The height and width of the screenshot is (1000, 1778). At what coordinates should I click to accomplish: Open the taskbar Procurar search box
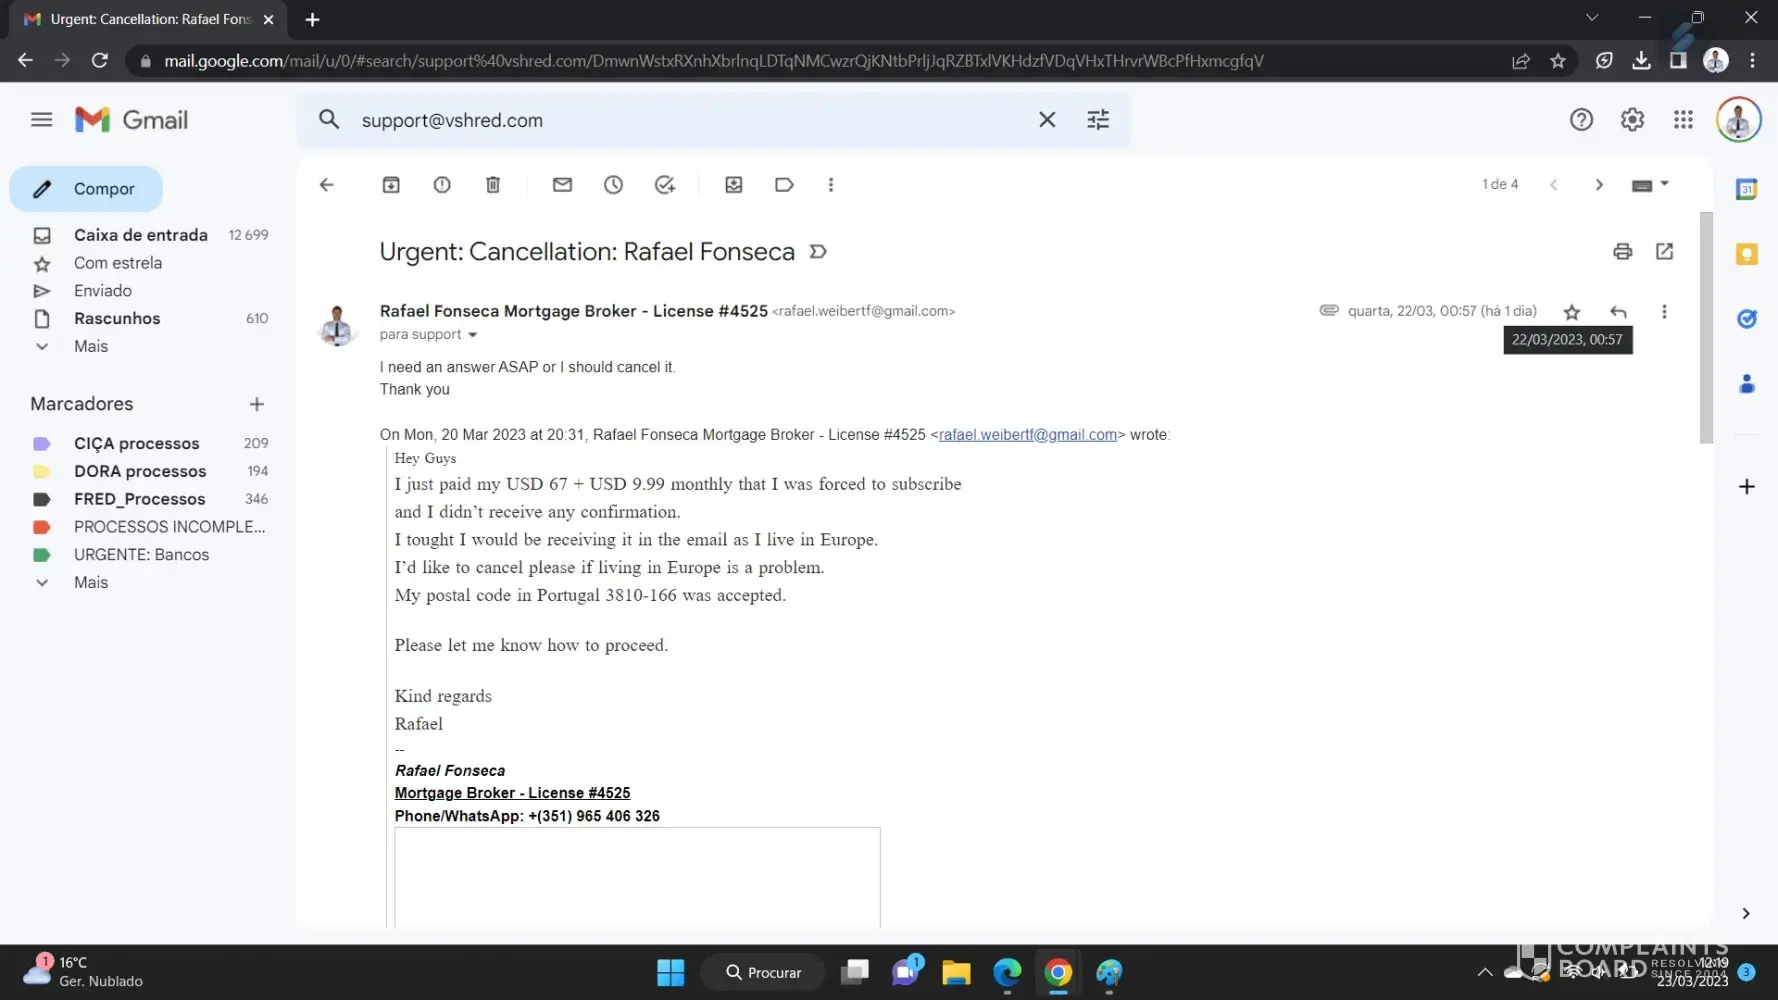[765, 972]
